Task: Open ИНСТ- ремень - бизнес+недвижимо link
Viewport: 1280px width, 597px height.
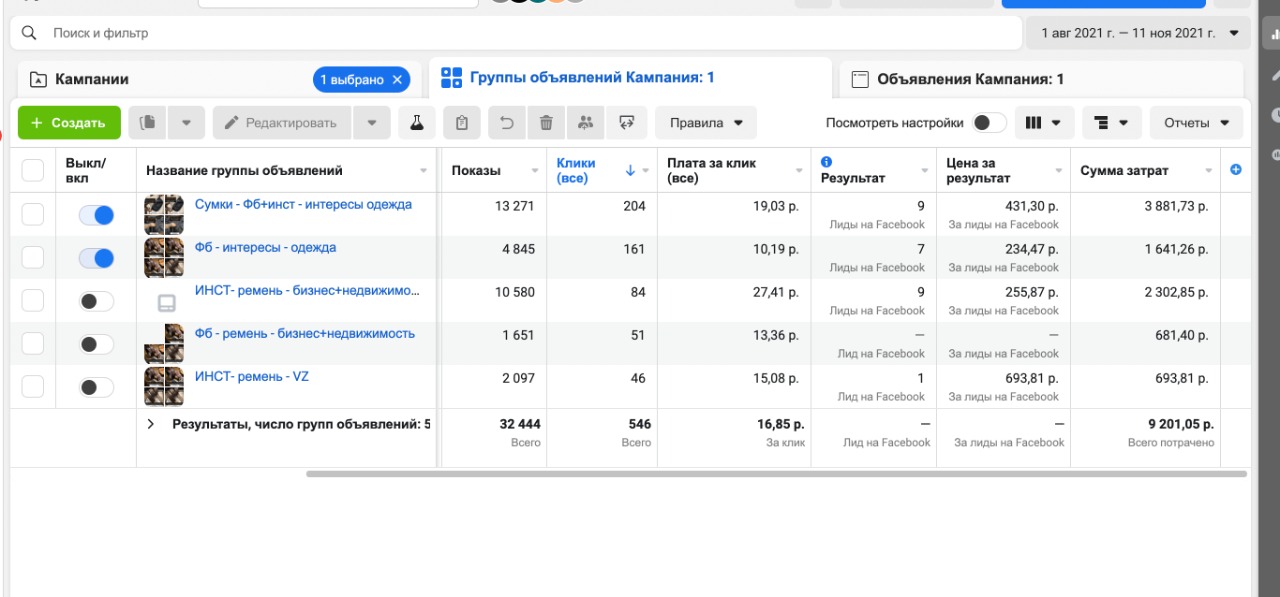Action: coord(307,290)
